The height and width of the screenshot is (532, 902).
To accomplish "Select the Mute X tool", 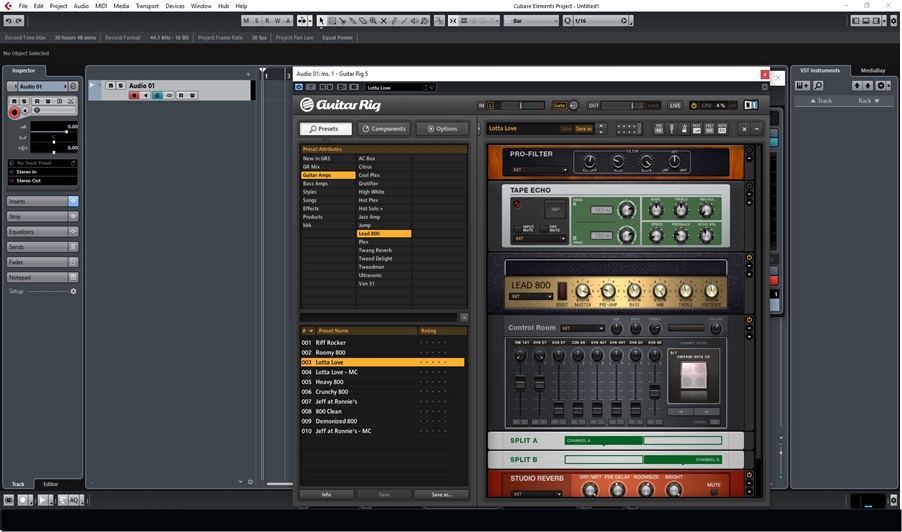I will point(384,21).
